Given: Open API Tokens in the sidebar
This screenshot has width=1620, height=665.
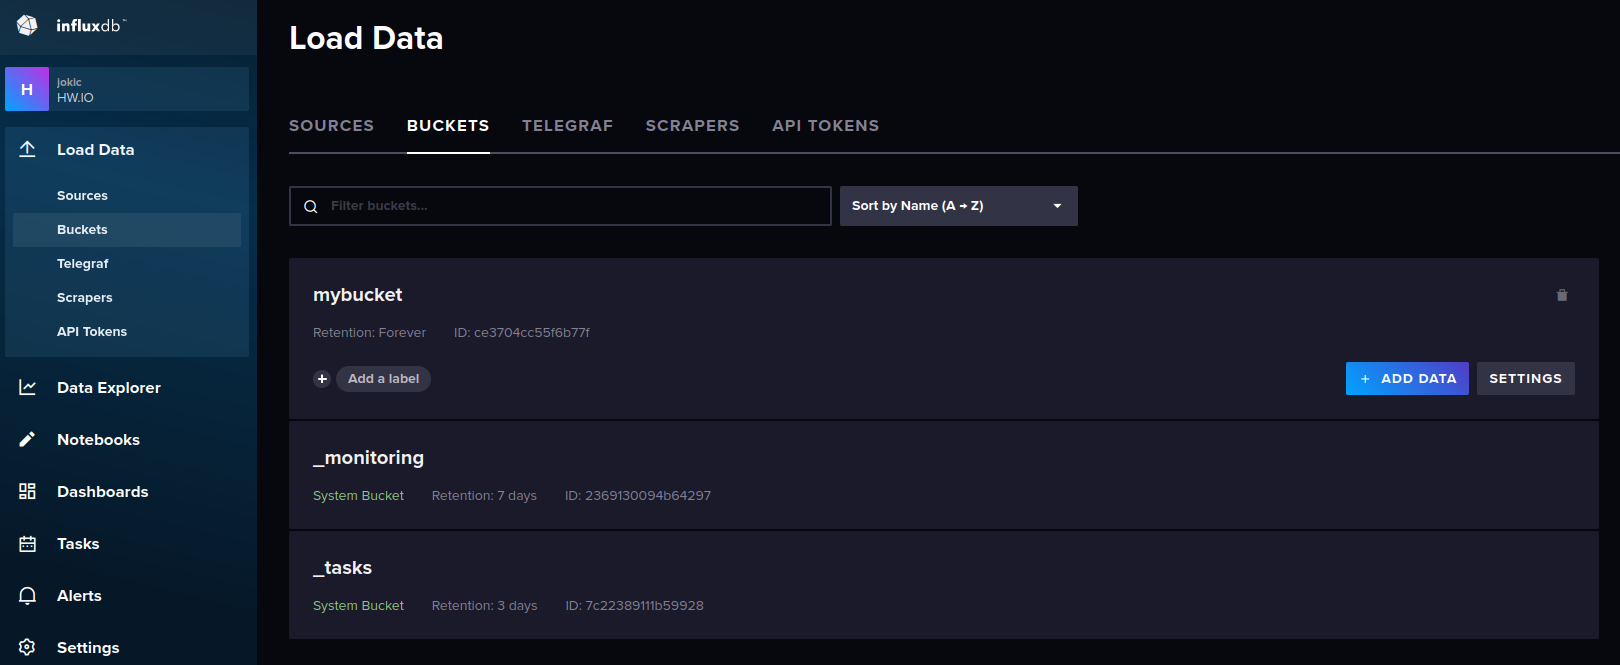Looking at the screenshot, I should pos(92,332).
